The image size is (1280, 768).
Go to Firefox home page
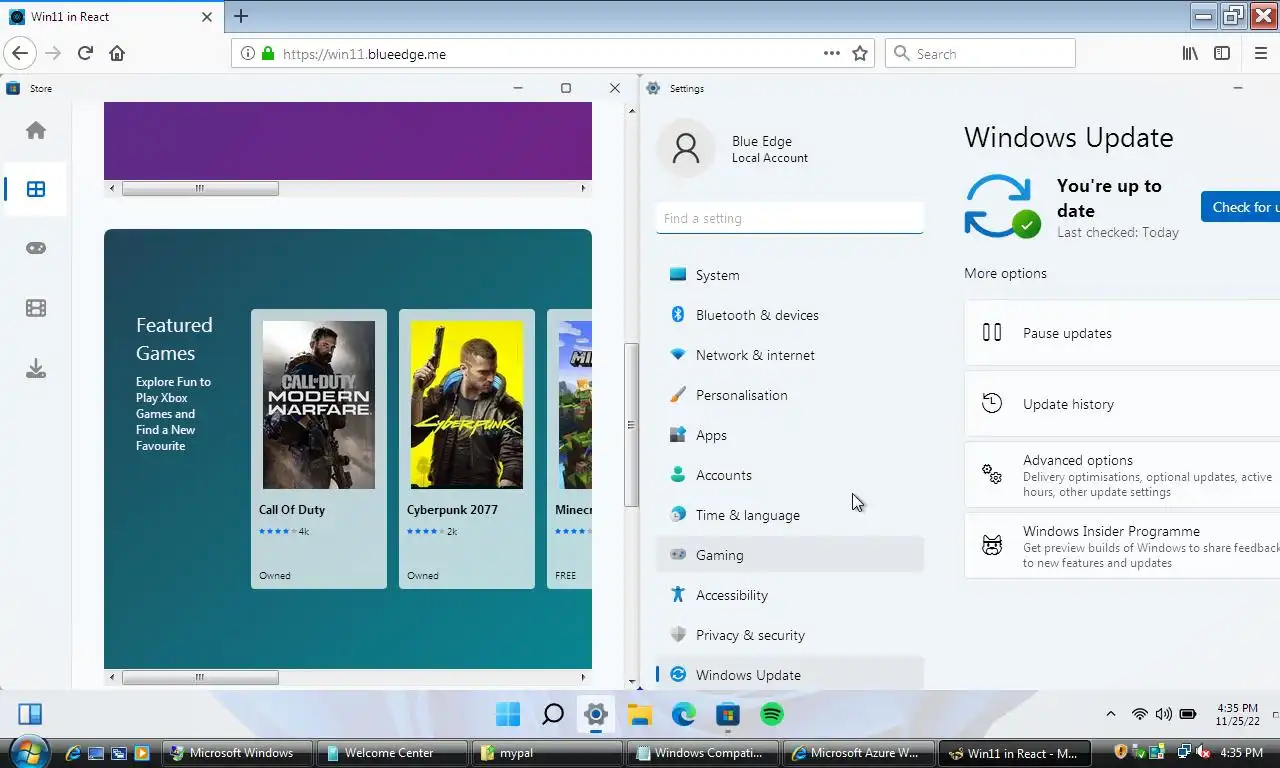117,53
